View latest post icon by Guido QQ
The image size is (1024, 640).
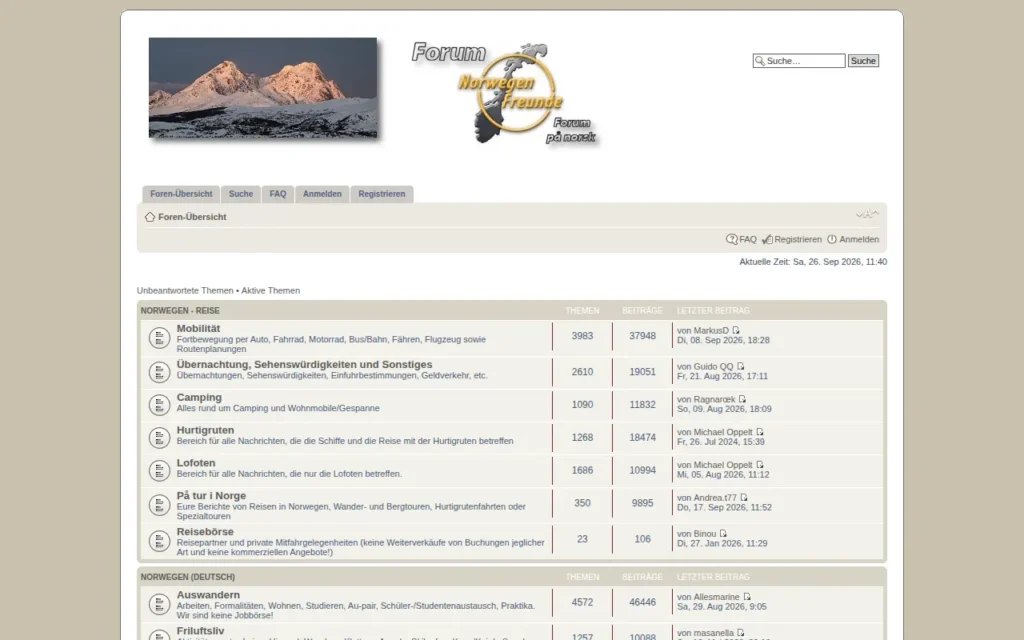pyautogui.click(x=741, y=366)
